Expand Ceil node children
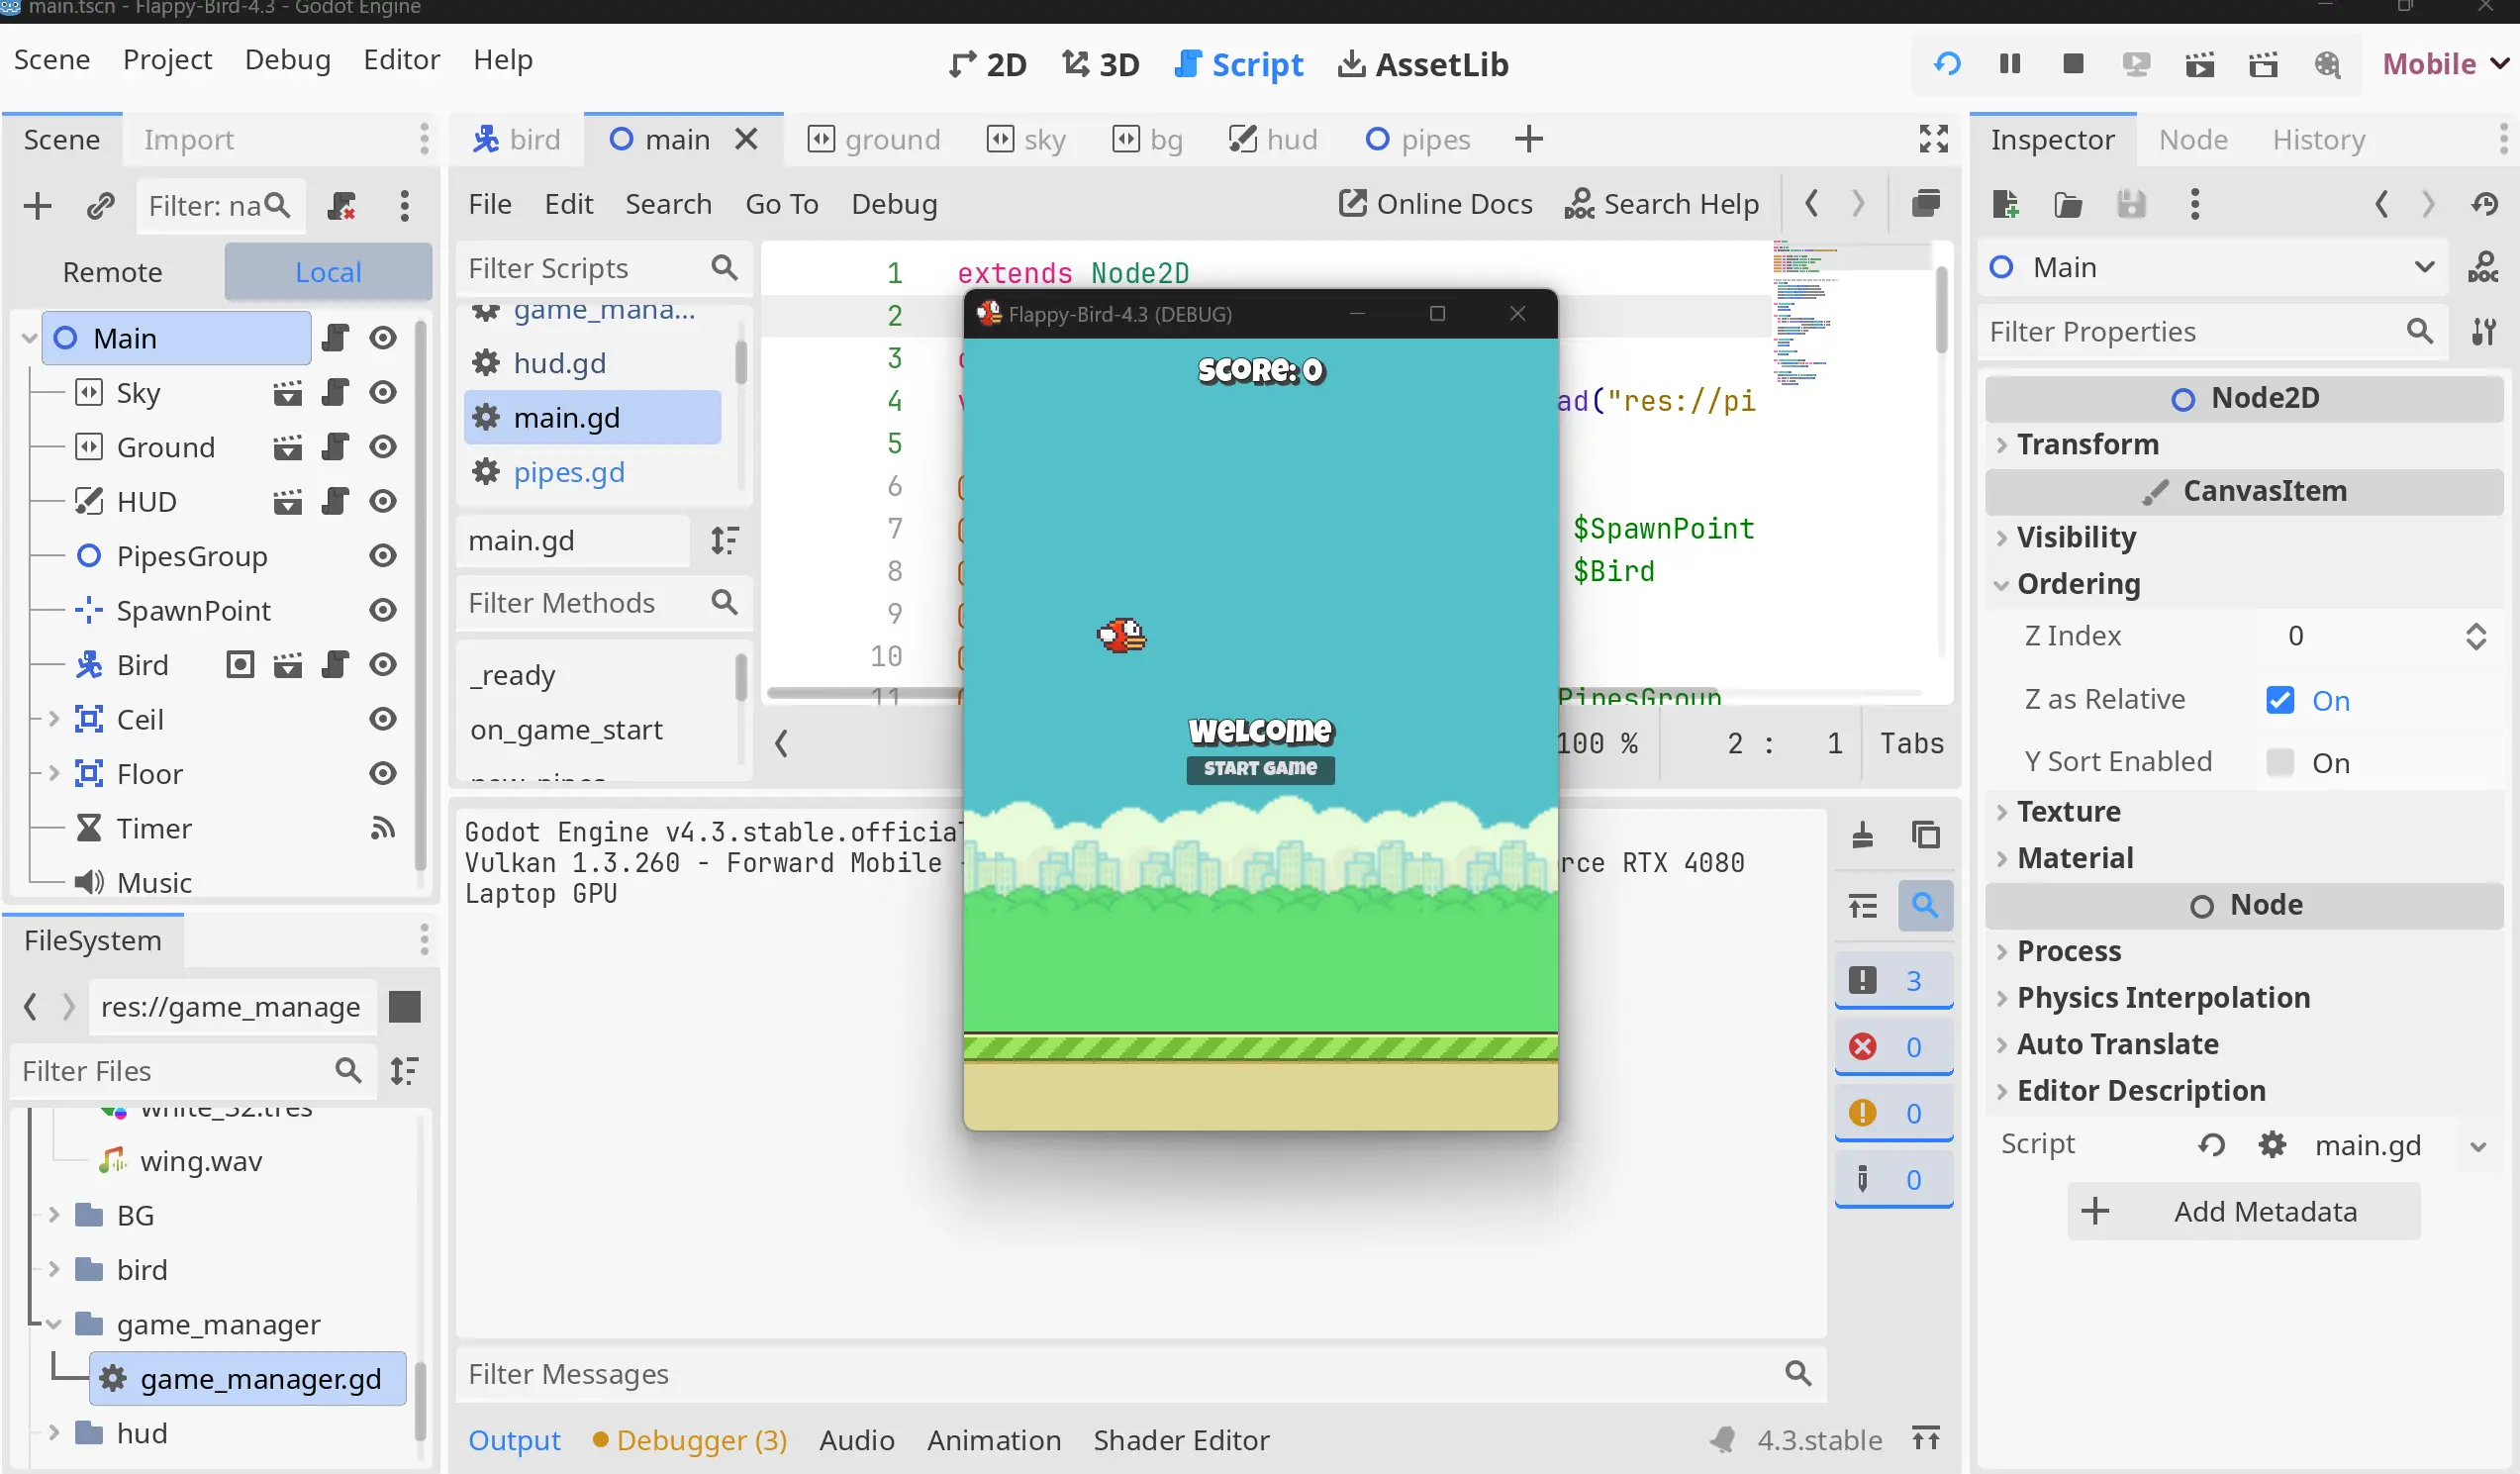This screenshot has width=2520, height=1474. (54, 719)
